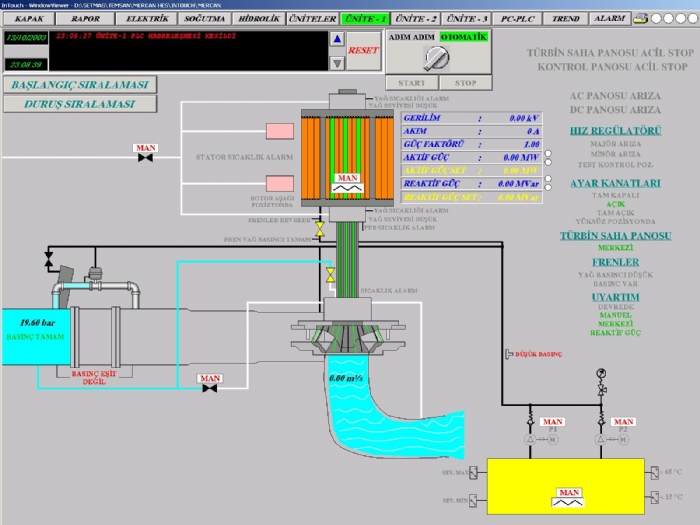This screenshot has width=700, height=525.
Task: Open the HIZ REGÜLATÖRÜ link
Action: (616, 131)
